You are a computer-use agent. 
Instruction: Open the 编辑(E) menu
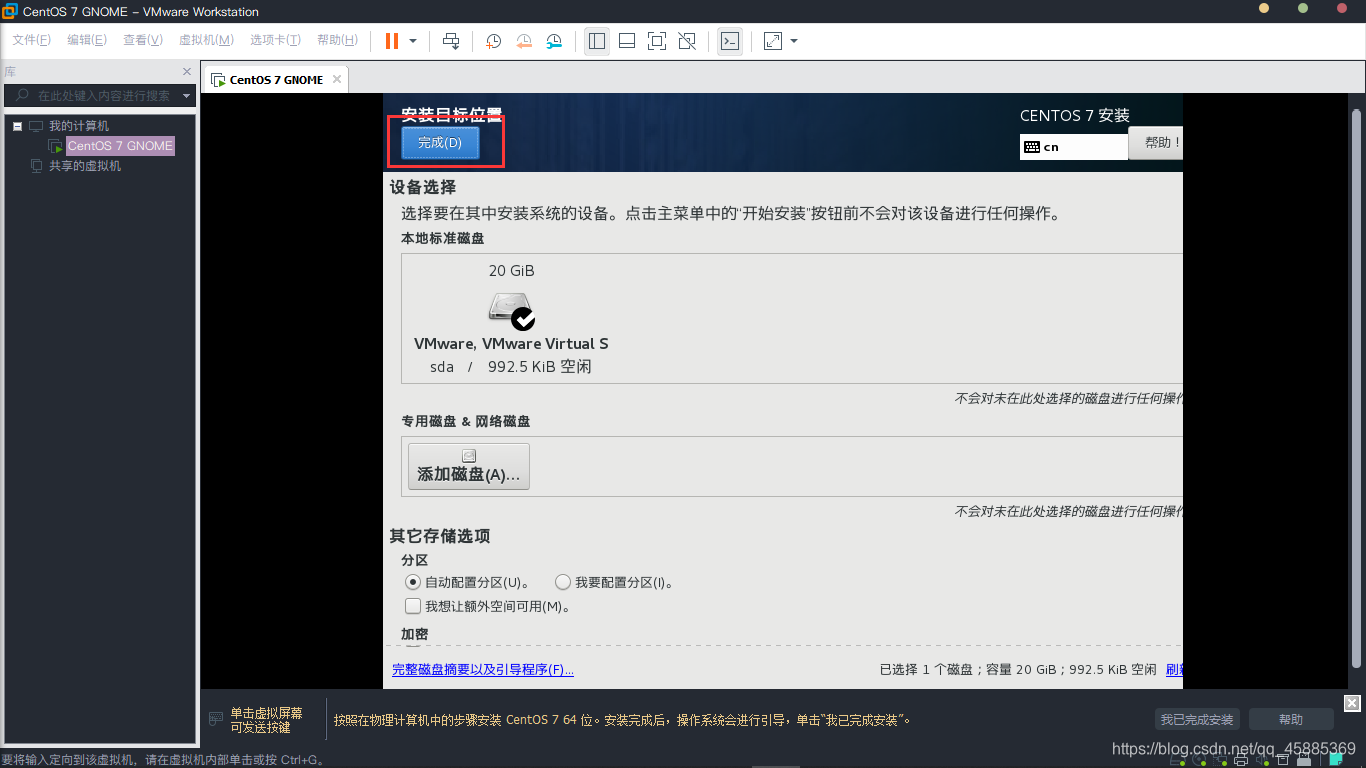point(87,40)
